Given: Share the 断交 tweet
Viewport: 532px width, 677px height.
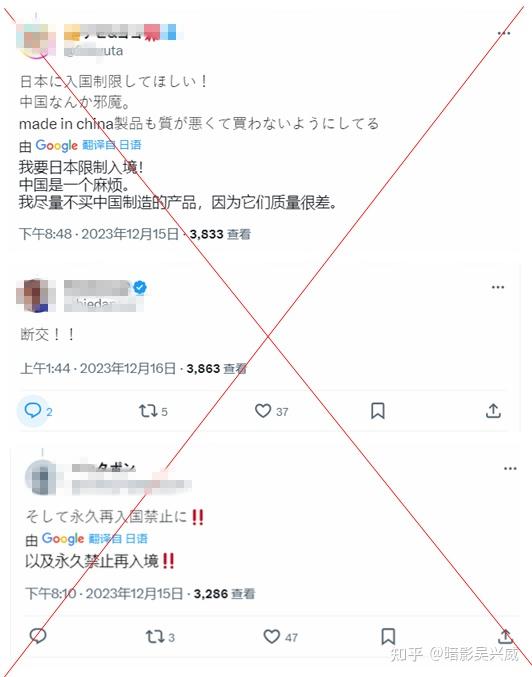Looking at the screenshot, I should [x=493, y=411].
